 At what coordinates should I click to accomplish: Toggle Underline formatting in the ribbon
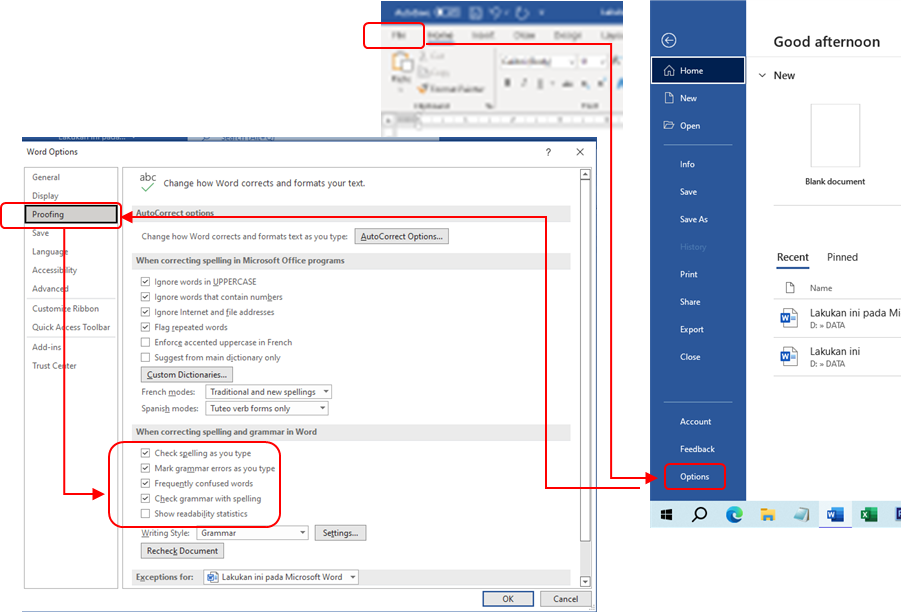540,84
